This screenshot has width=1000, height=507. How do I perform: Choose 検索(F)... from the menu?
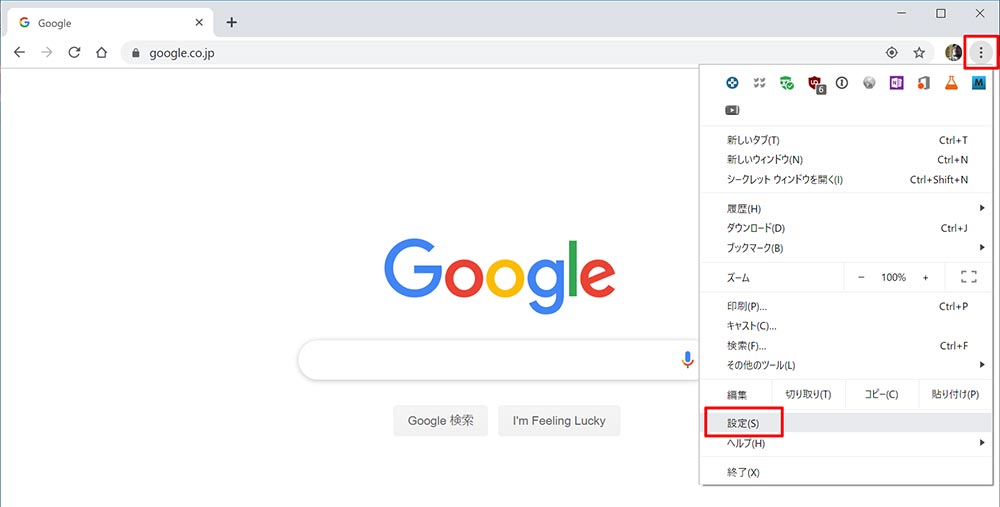pyautogui.click(x=846, y=346)
